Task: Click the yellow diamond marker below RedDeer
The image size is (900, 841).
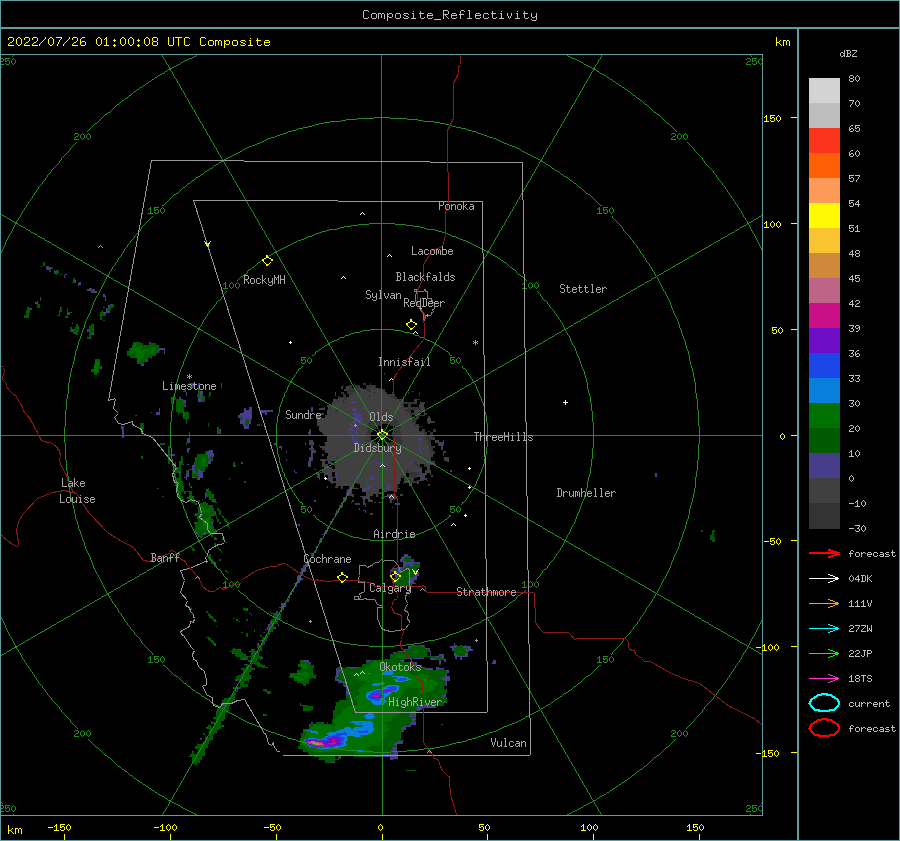Action: (412, 325)
